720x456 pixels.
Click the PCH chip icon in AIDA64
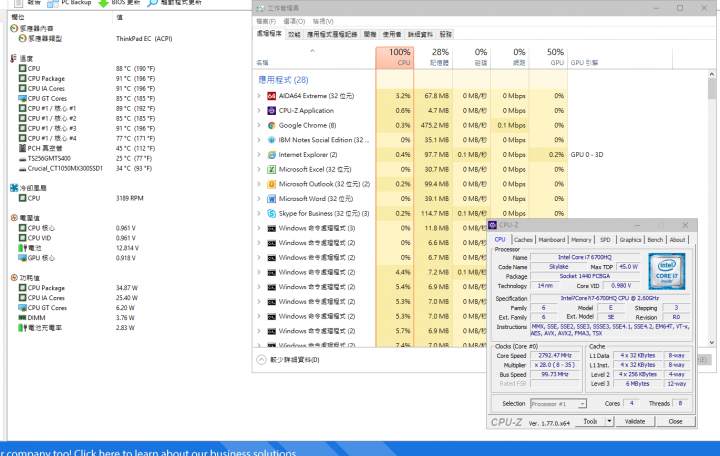coord(22,148)
